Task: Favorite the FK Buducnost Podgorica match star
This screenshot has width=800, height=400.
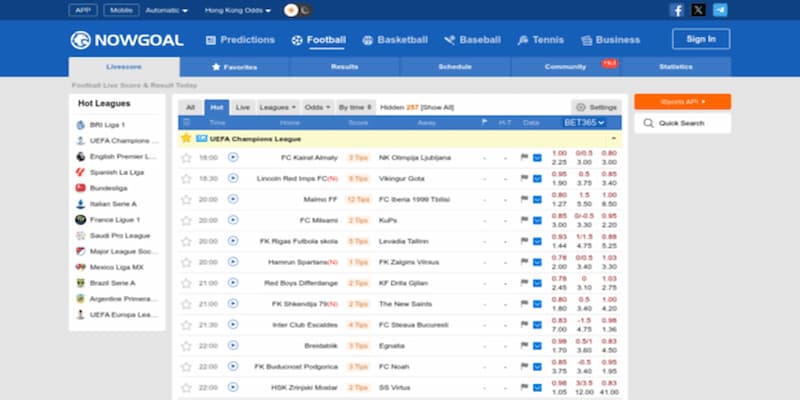Action: pos(186,367)
